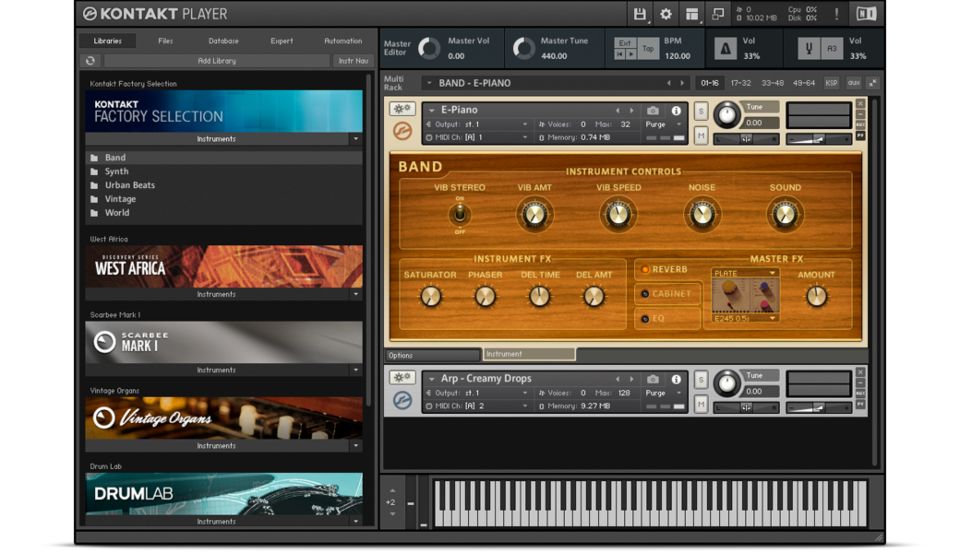Viewport: 960px width, 553px height.
Task: Click the metronome icon
Action: (x=727, y=49)
